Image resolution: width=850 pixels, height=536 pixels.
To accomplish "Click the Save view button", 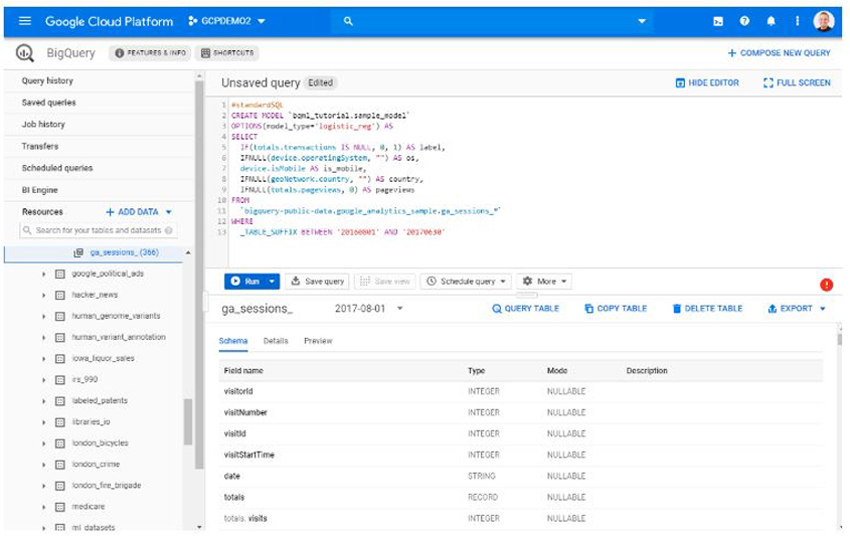I will click(385, 281).
